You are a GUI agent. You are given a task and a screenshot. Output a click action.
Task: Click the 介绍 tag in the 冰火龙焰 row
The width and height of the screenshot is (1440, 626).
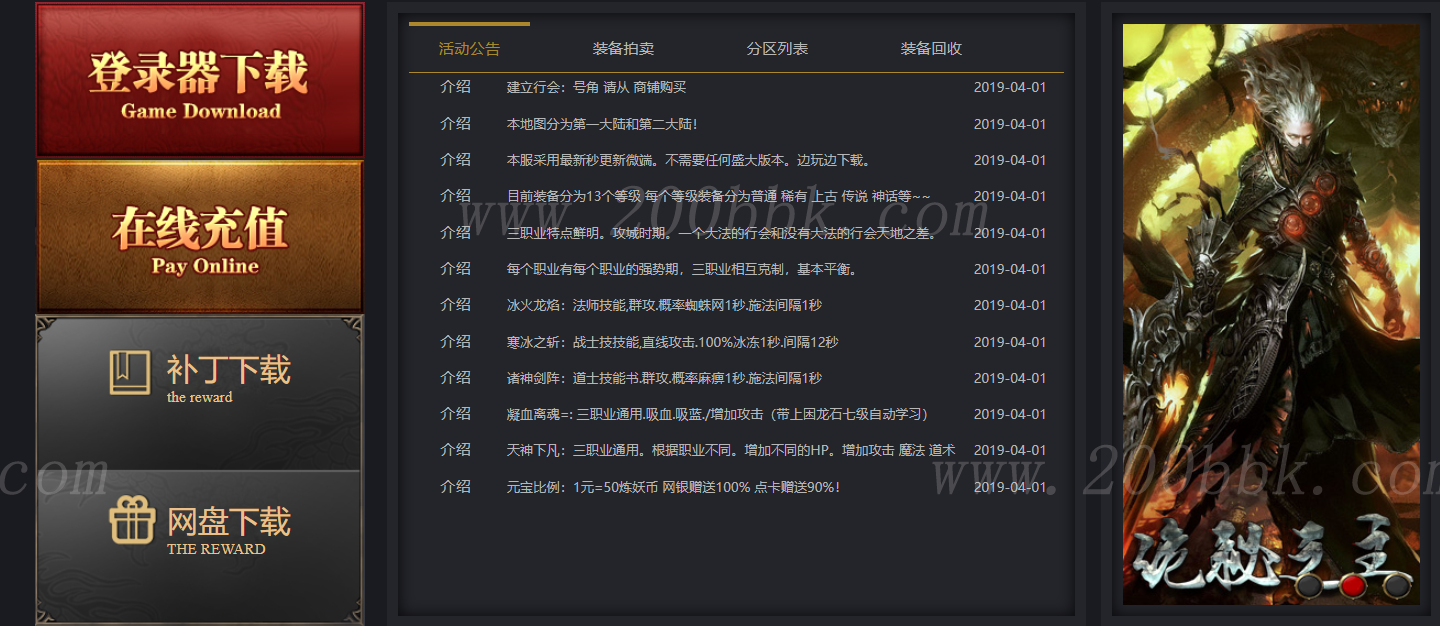(455, 305)
